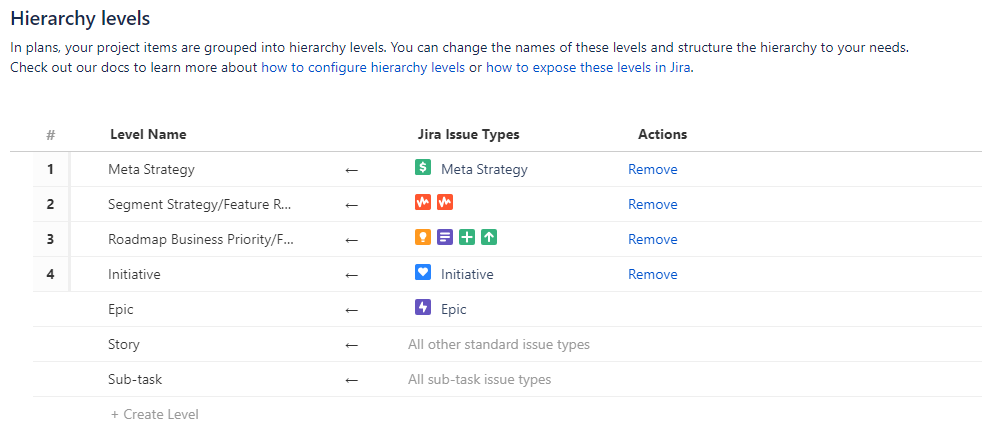The height and width of the screenshot is (426, 982).
Task: Remove the Segment Strategy/Feature level
Action: [x=652, y=204]
